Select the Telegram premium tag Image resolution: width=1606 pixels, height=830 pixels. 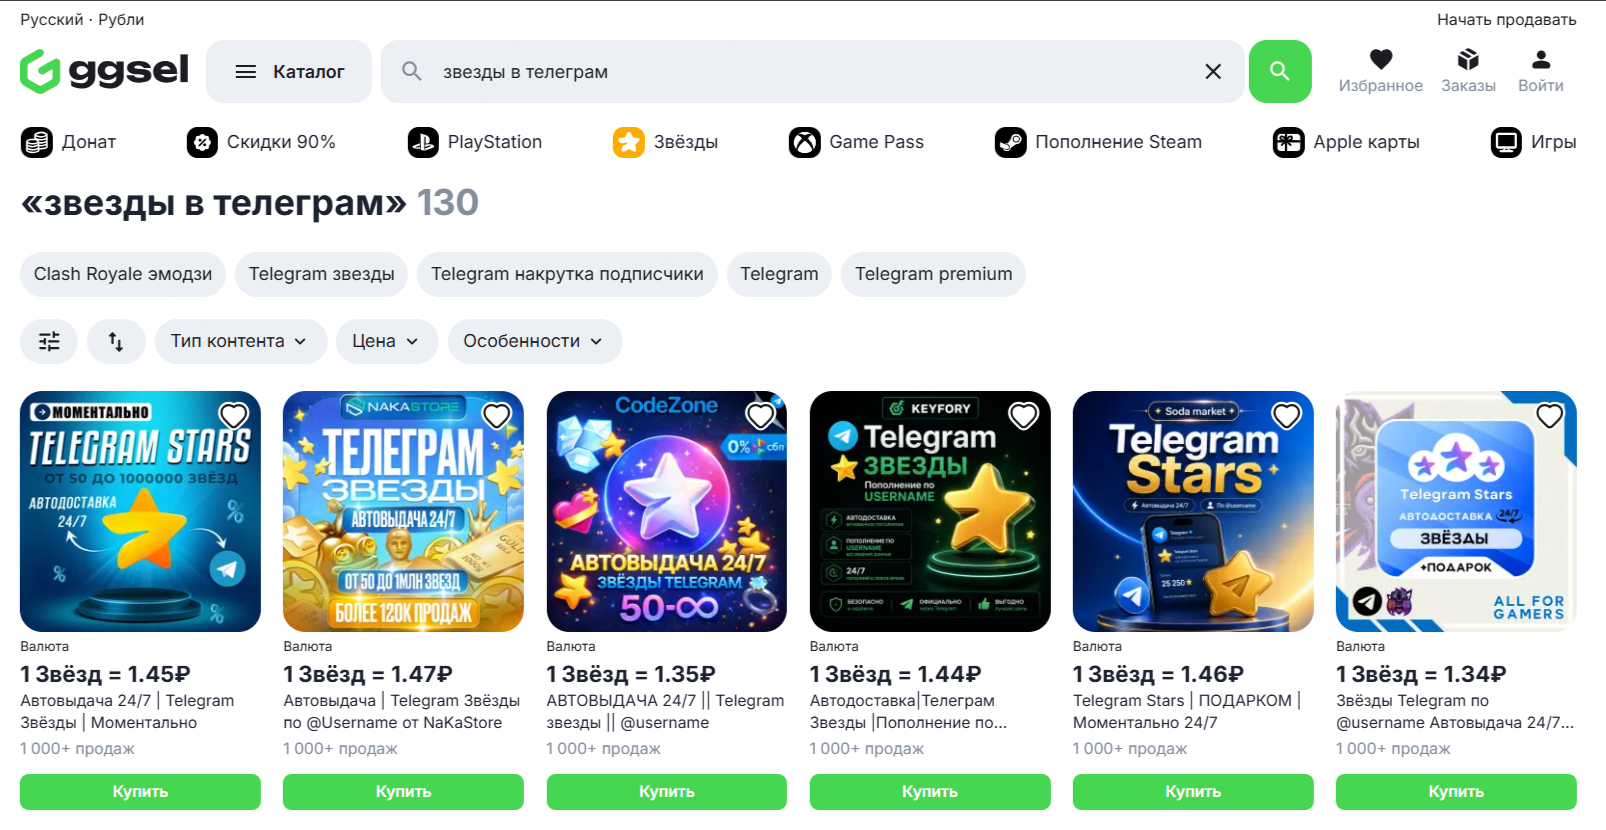click(x=934, y=274)
